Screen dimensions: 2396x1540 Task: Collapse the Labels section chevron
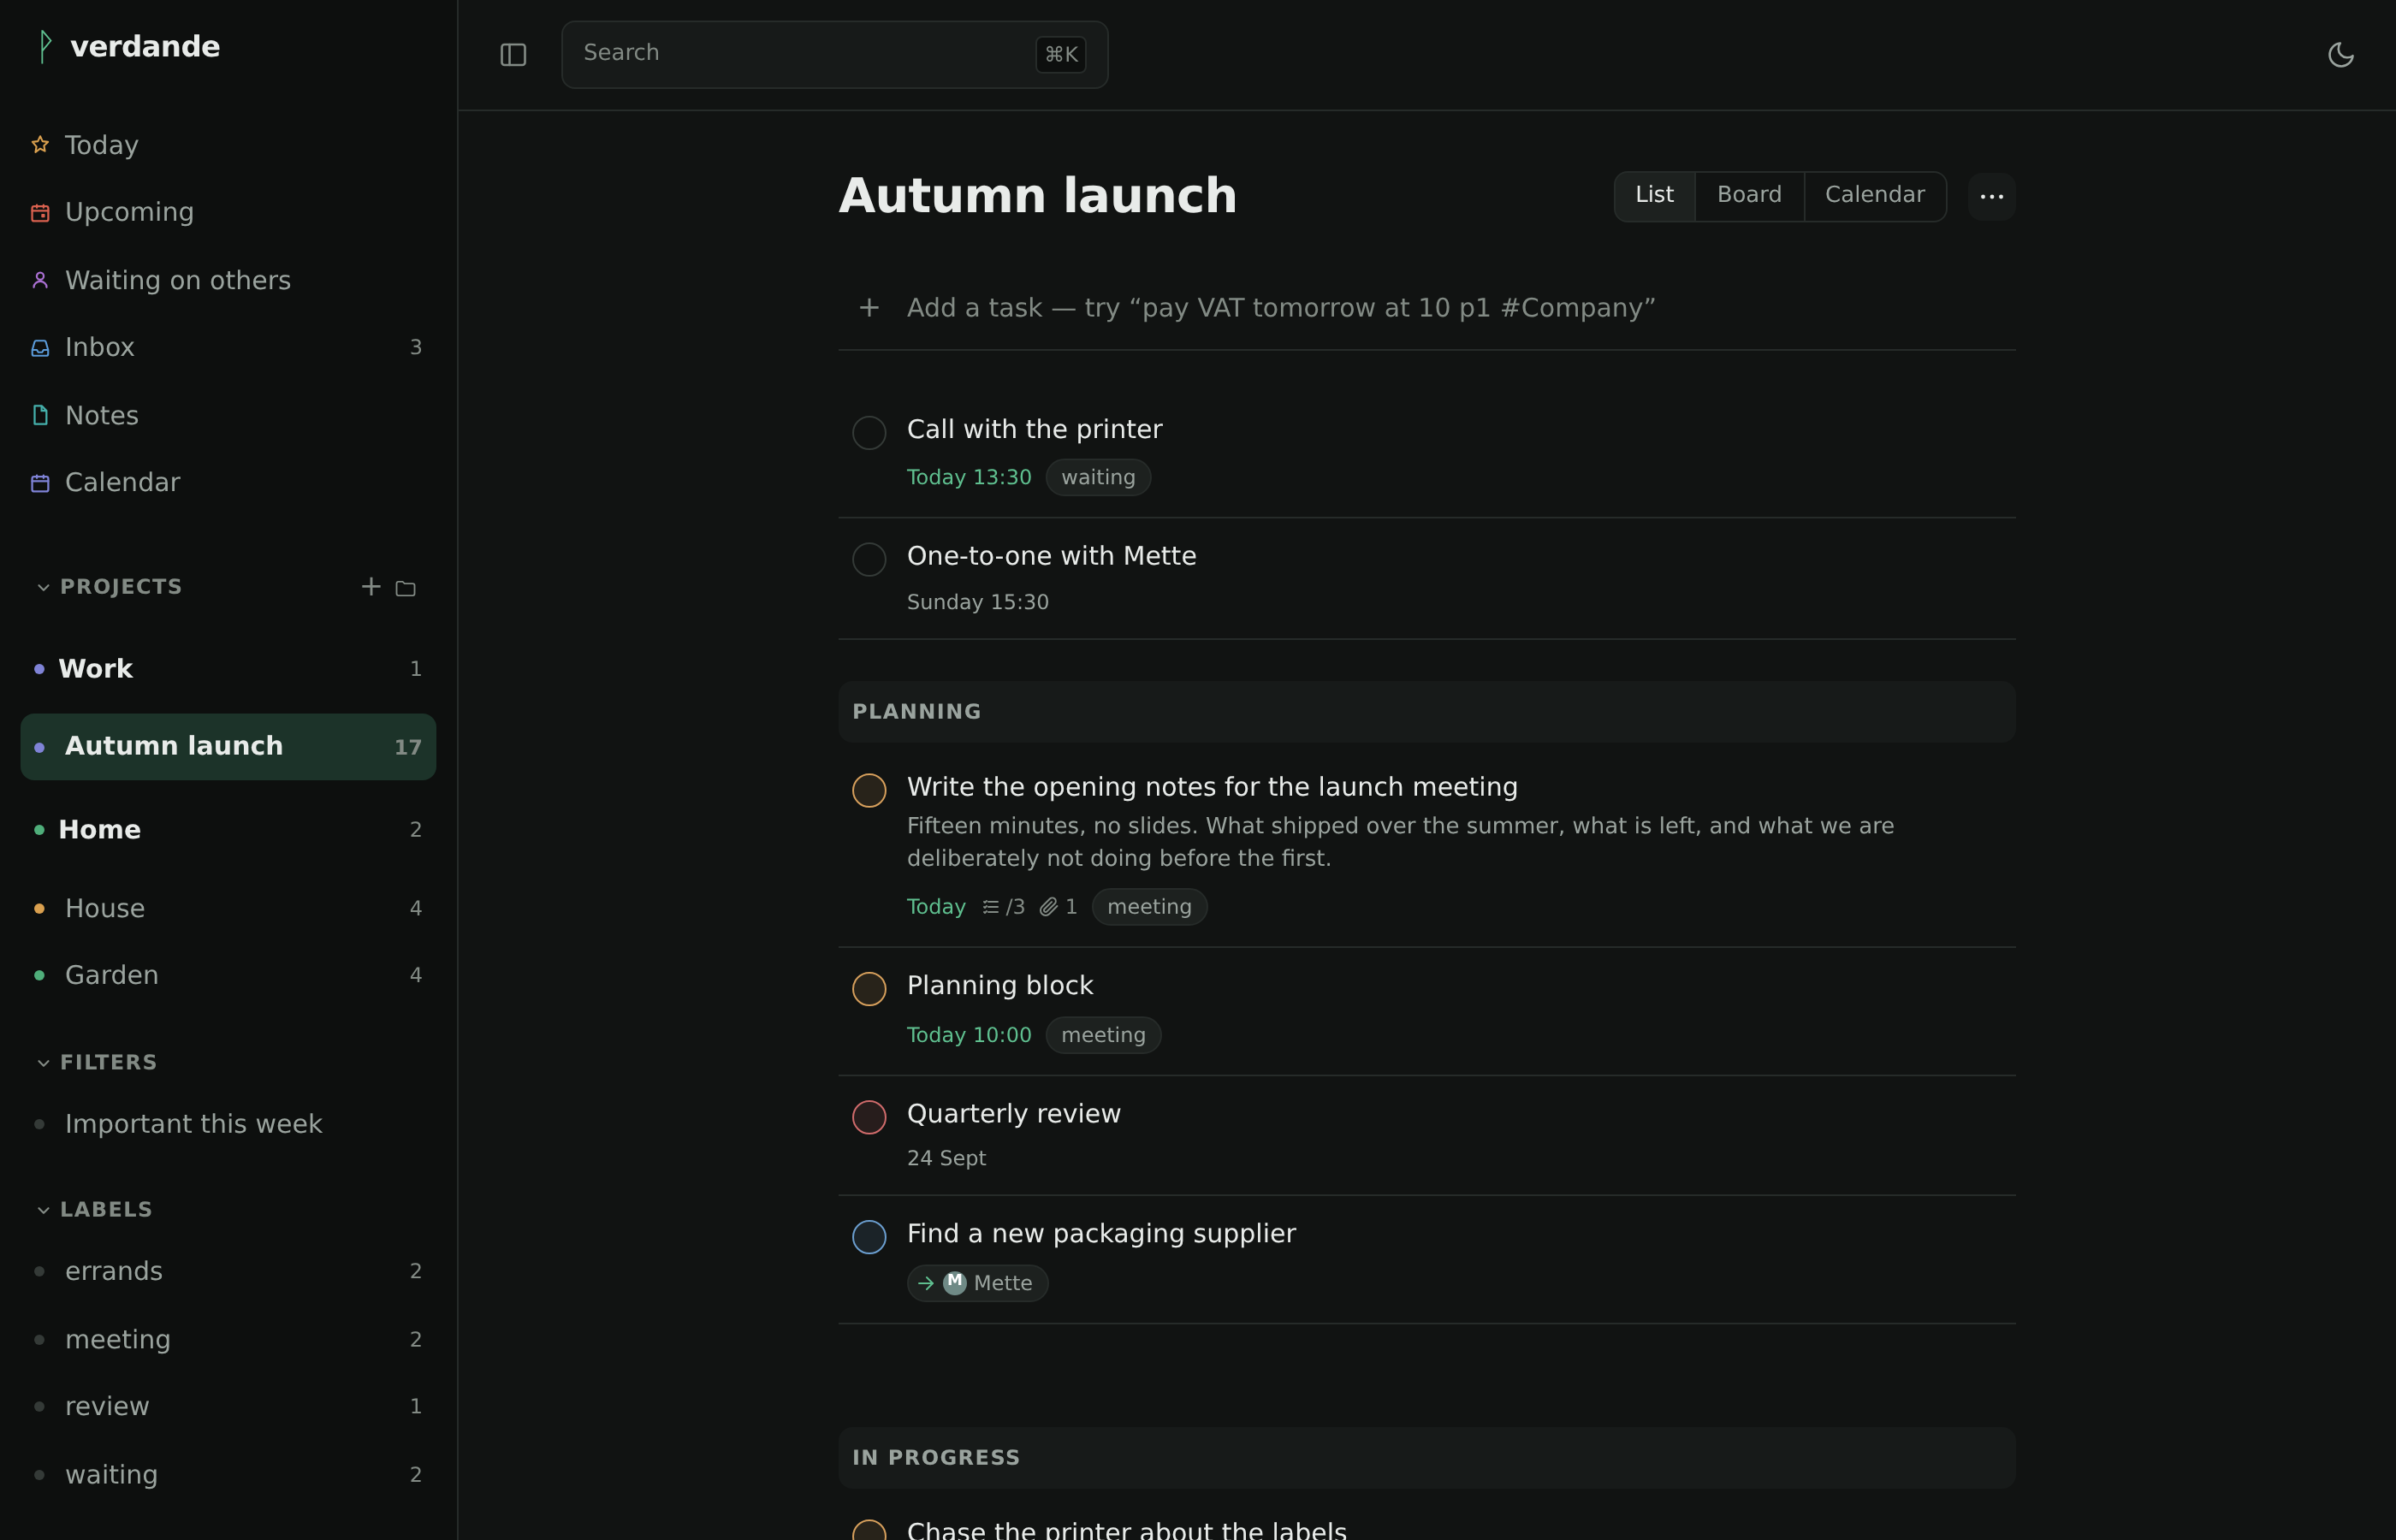[x=43, y=1210]
